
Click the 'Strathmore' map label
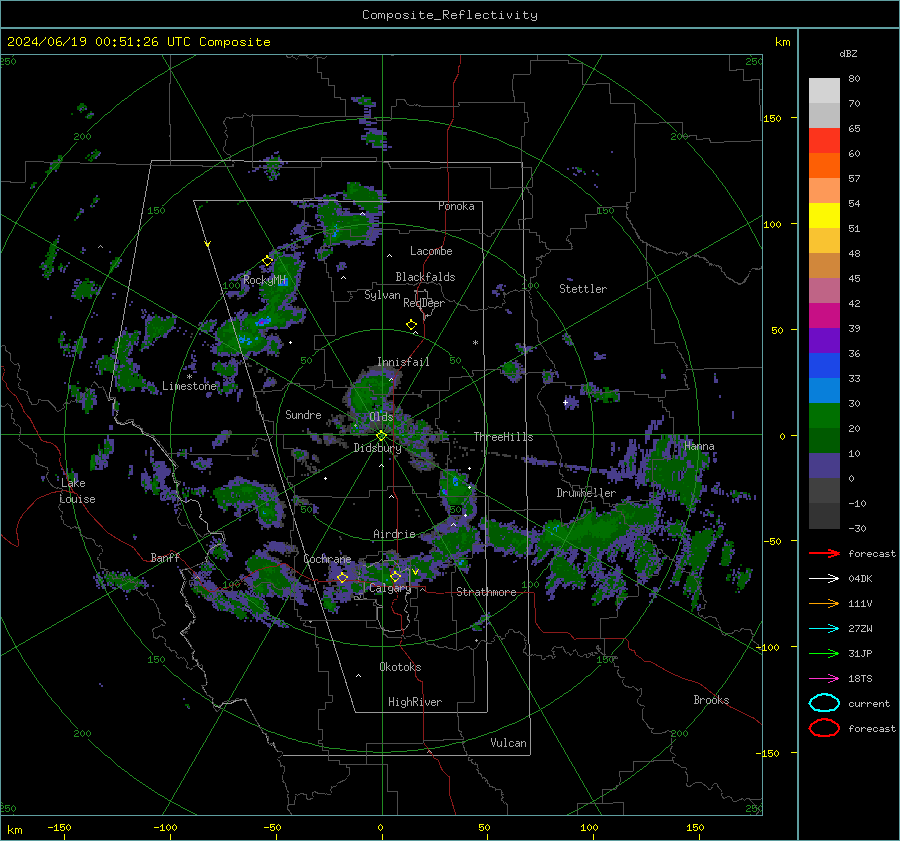[486, 592]
